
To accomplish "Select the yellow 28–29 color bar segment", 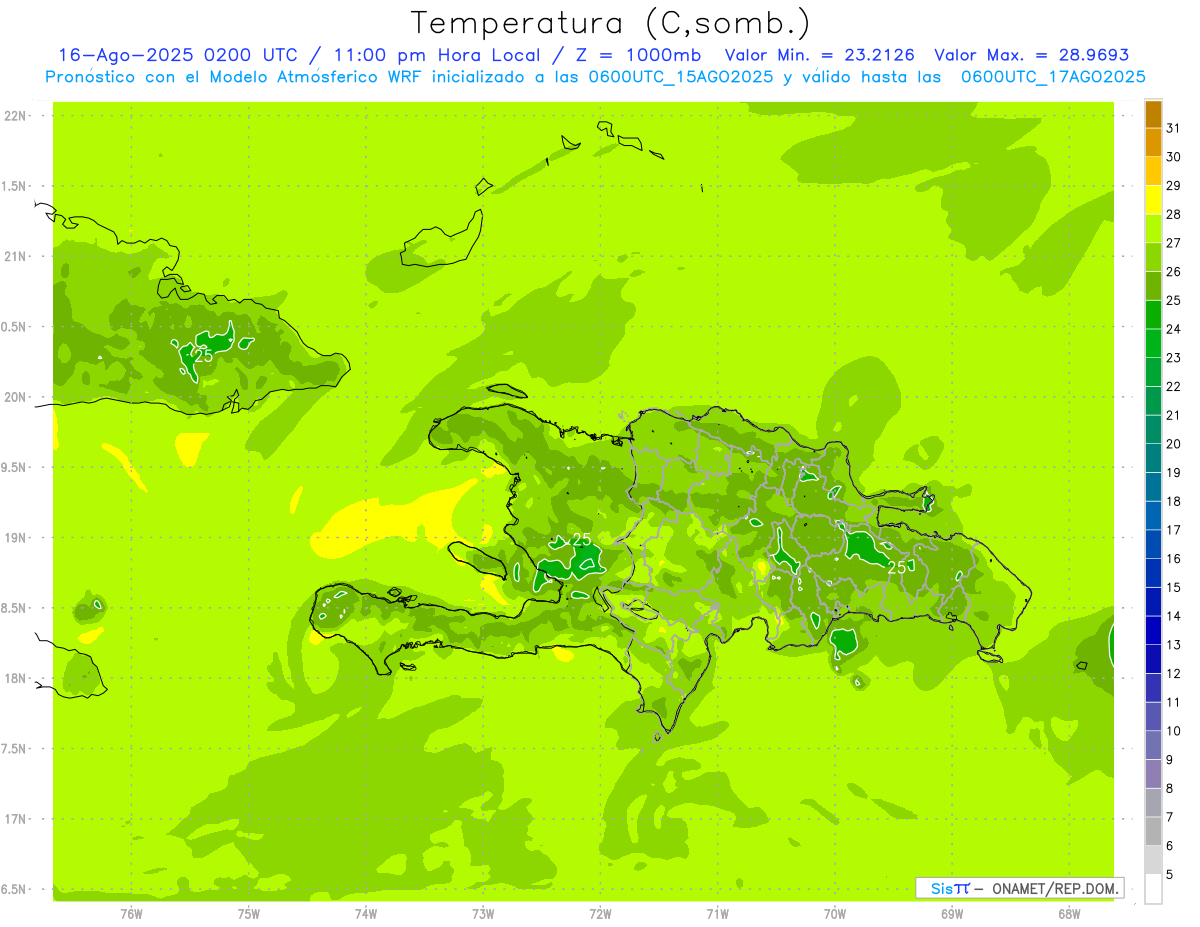I will pyautogui.click(x=1153, y=200).
